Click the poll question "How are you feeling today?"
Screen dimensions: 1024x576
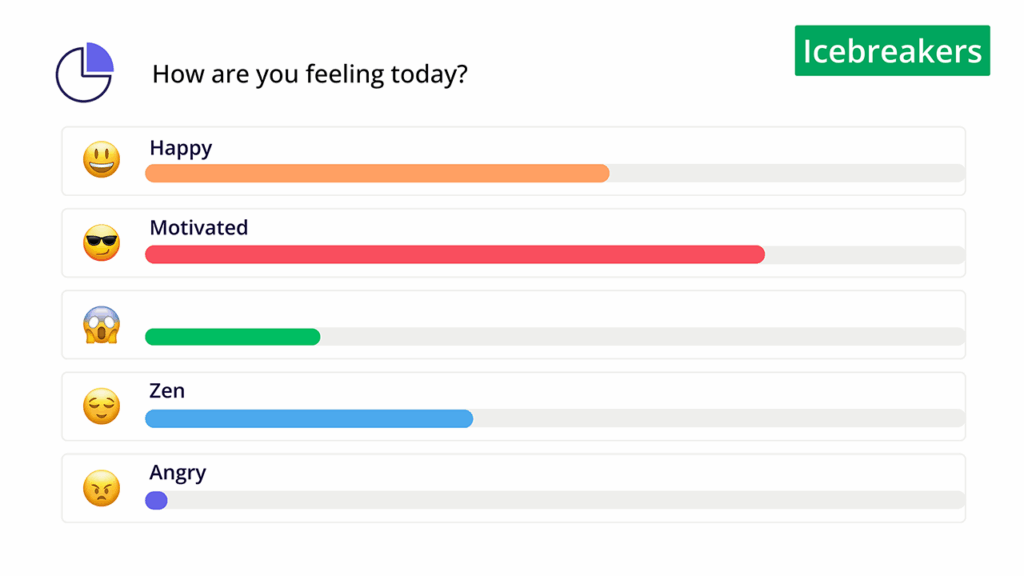click(310, 74)
